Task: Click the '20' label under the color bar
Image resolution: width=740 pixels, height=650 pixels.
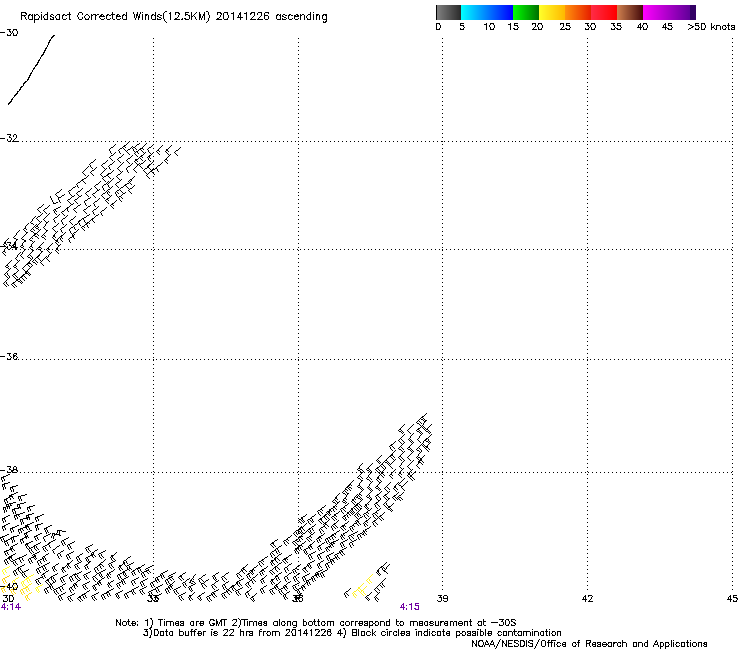Action: click(537, 27)
